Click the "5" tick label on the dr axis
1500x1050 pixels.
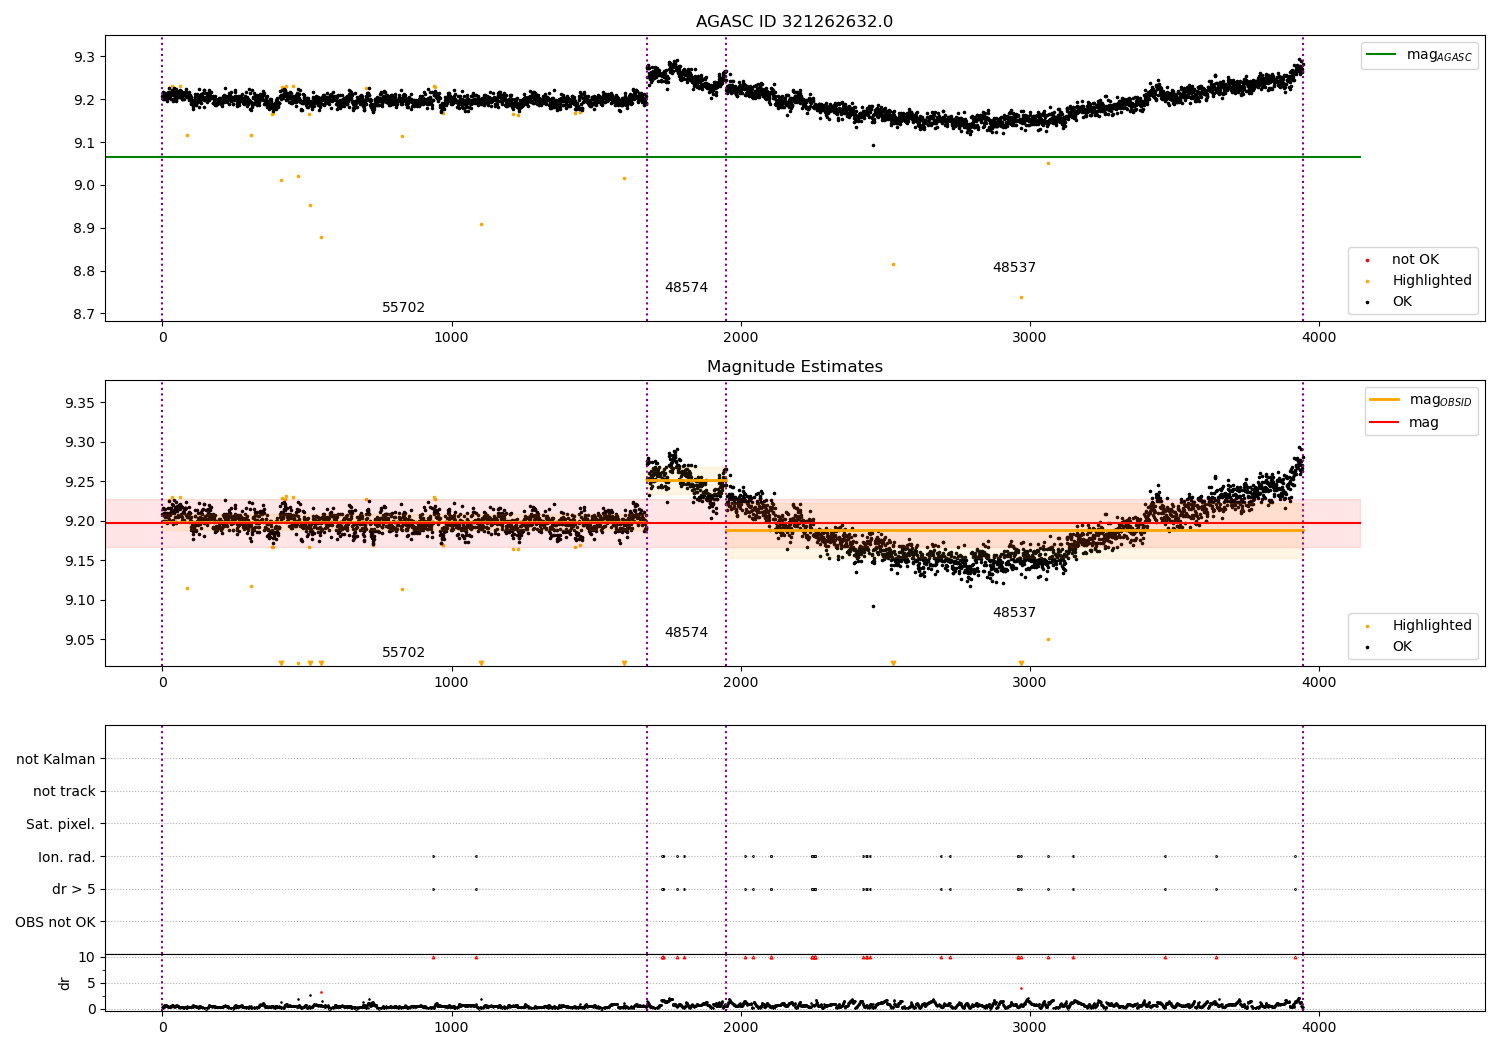tap(92, 984)
